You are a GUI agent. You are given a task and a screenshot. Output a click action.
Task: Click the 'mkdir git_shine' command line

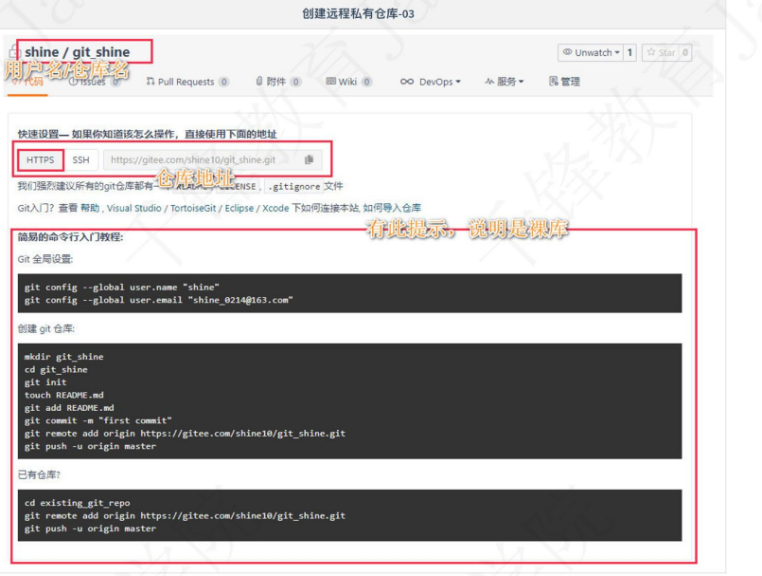pyautogui.click(x=64, y=357)
